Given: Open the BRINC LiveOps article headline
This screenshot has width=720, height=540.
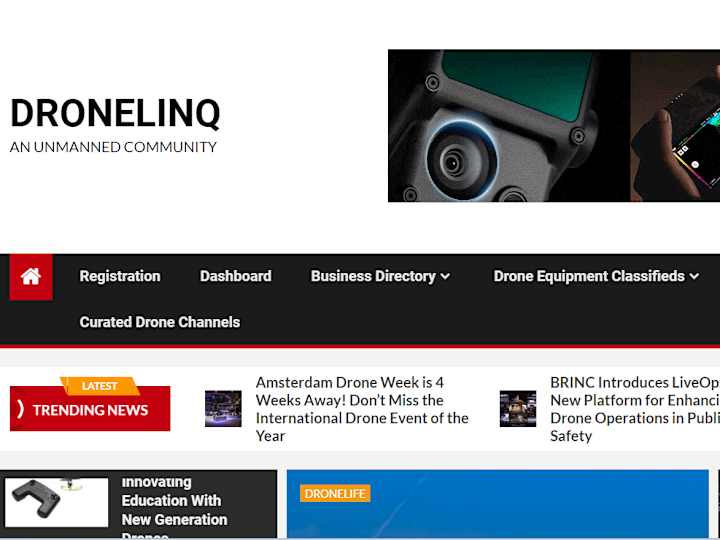Looking at the screenshot, I should (635, 409).
